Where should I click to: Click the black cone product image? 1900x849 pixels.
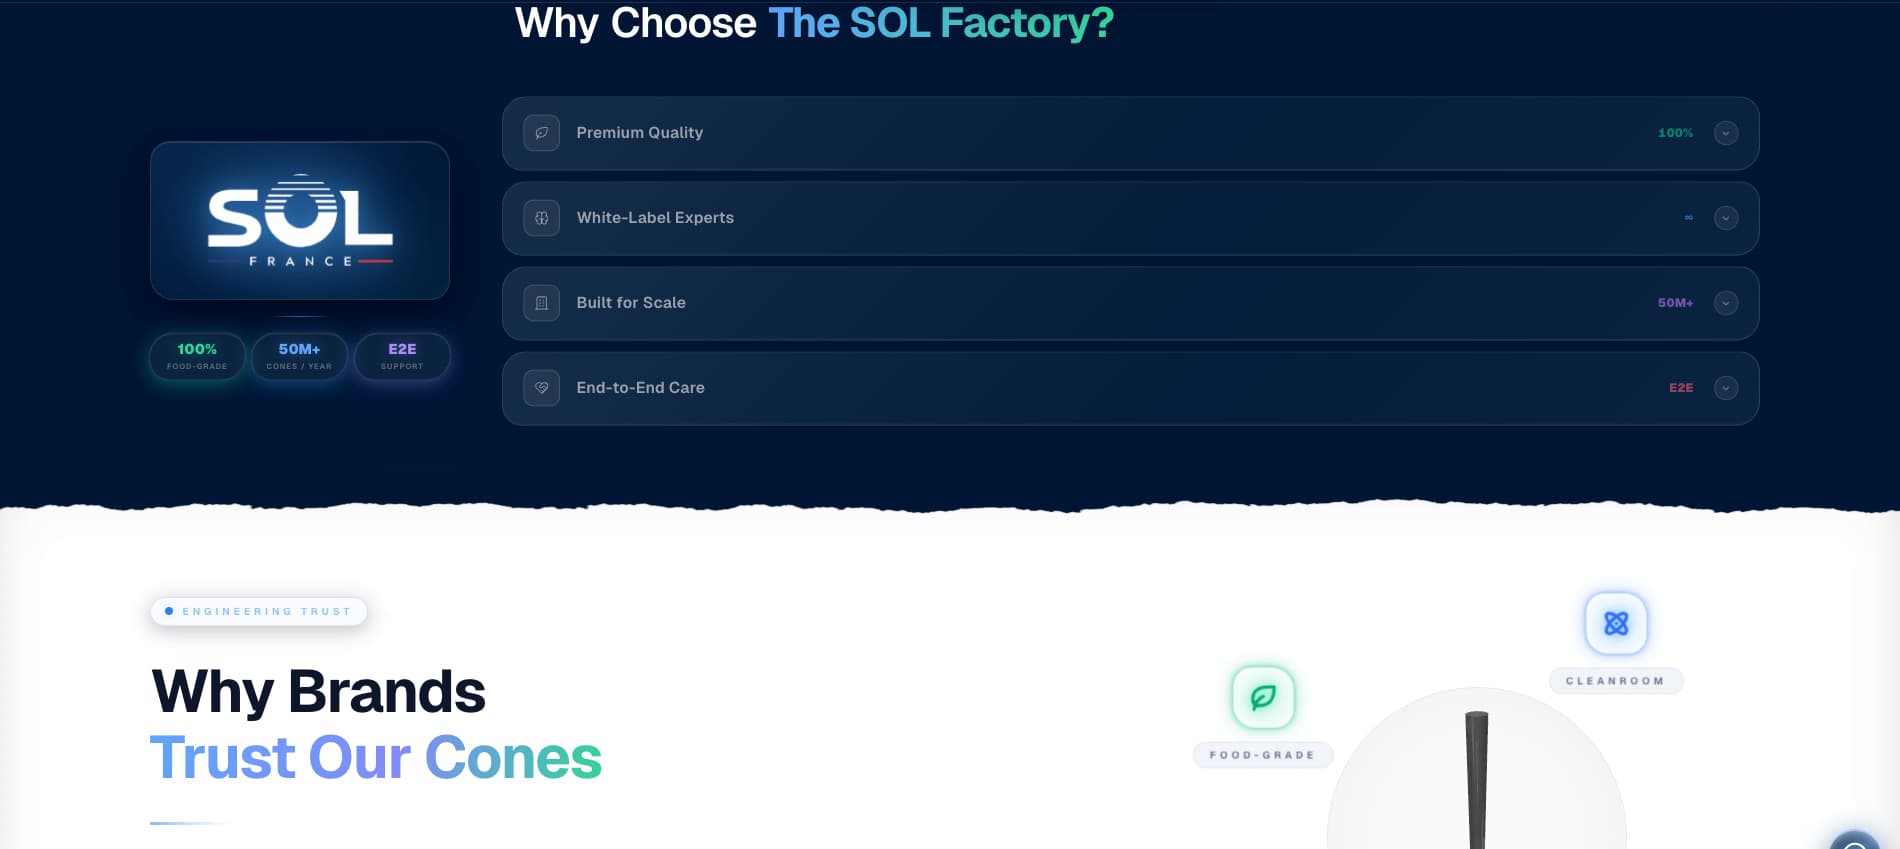point(1477,780)
